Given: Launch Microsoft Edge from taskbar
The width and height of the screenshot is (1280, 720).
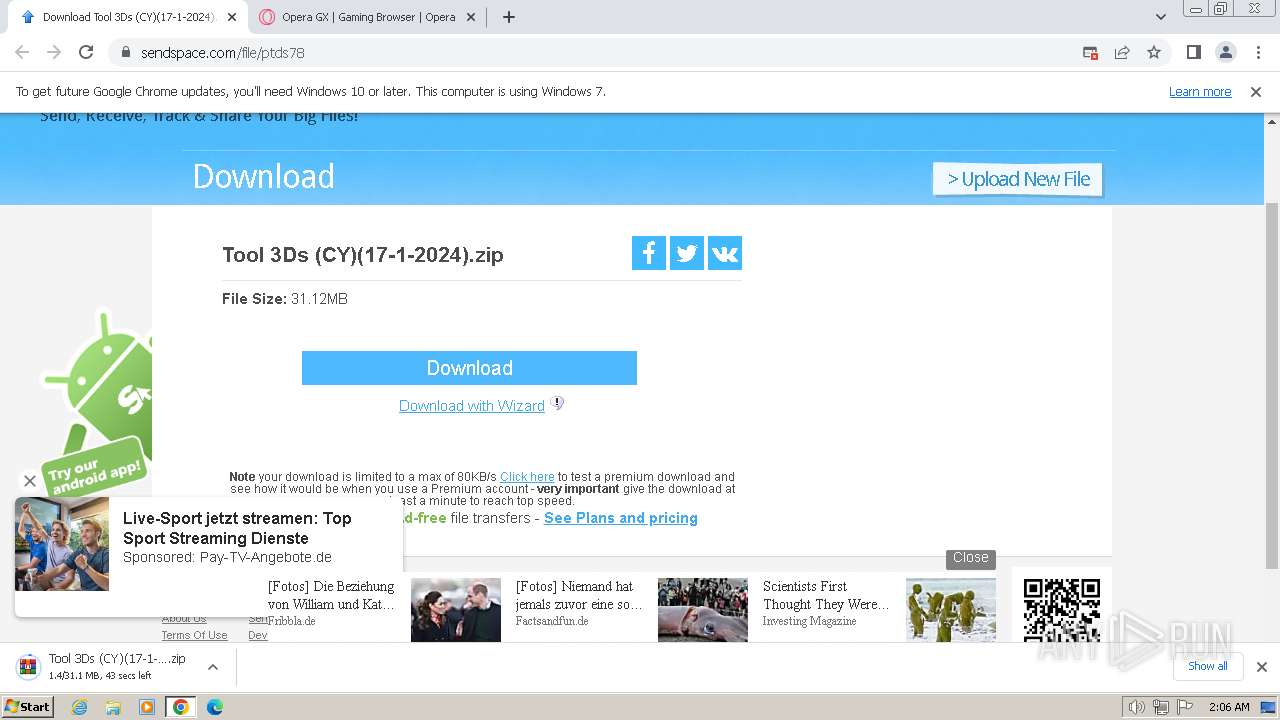Looking at the screenshot, I should tap(214, 707).
